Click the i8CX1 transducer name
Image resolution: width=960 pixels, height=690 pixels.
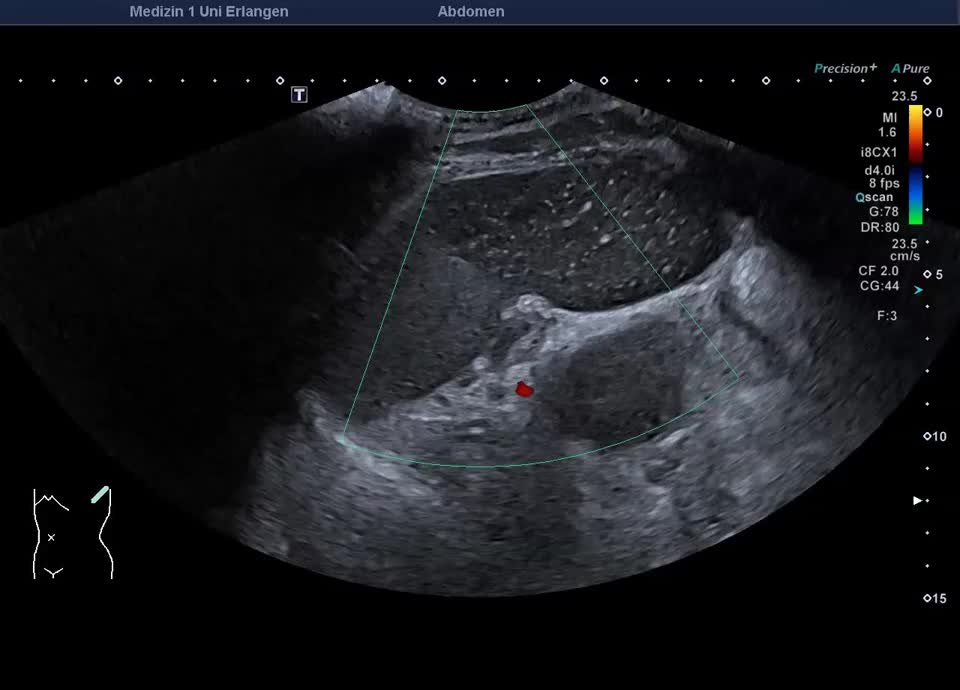point(879,153)
